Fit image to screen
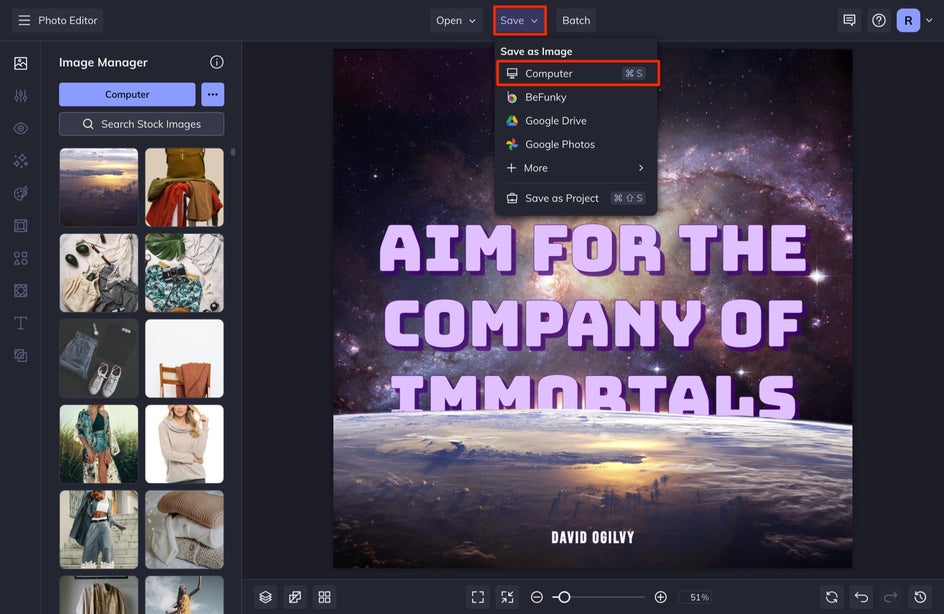Screen dimensions: 944x614 tap(478, 597)
